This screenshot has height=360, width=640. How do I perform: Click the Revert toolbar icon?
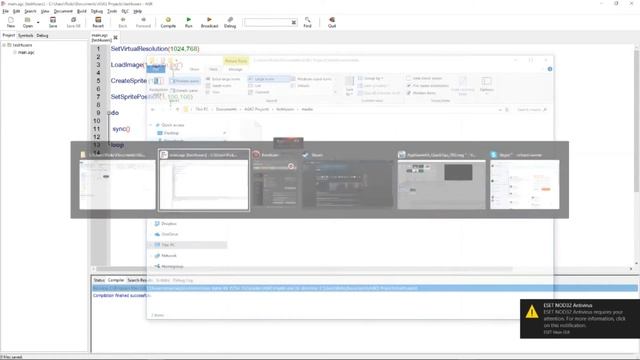point(98,22)
